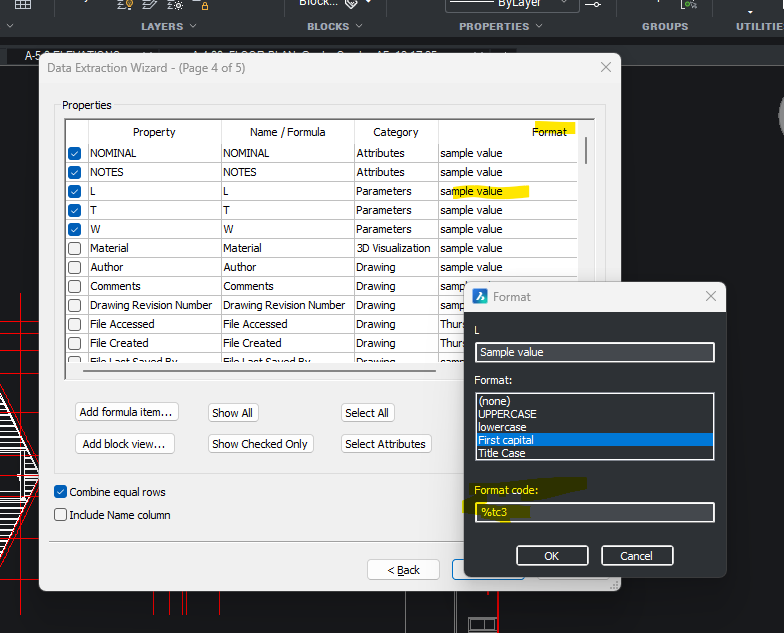The width and height of the screenshot is (784, 633).
Task: Click Add formula item button
Action: 127,413
